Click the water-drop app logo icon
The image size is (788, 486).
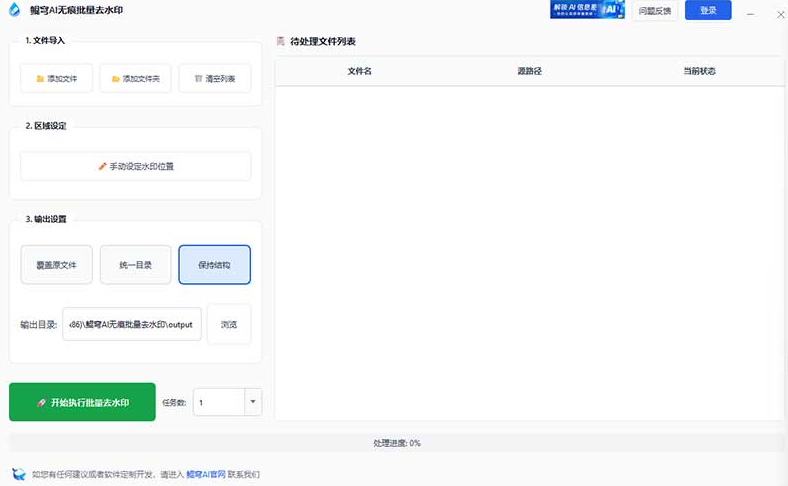coord(15,10)
